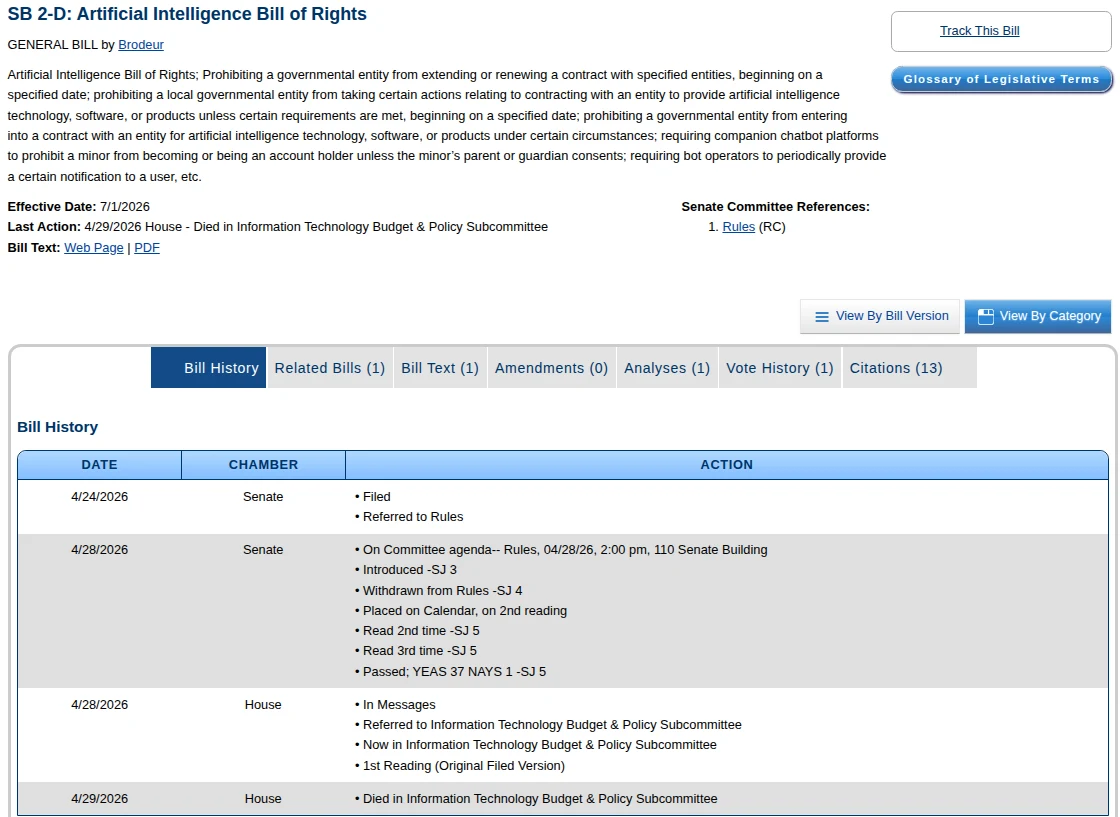Click '1st Reading (Original Filed Version)' entry

coord(464,766)
